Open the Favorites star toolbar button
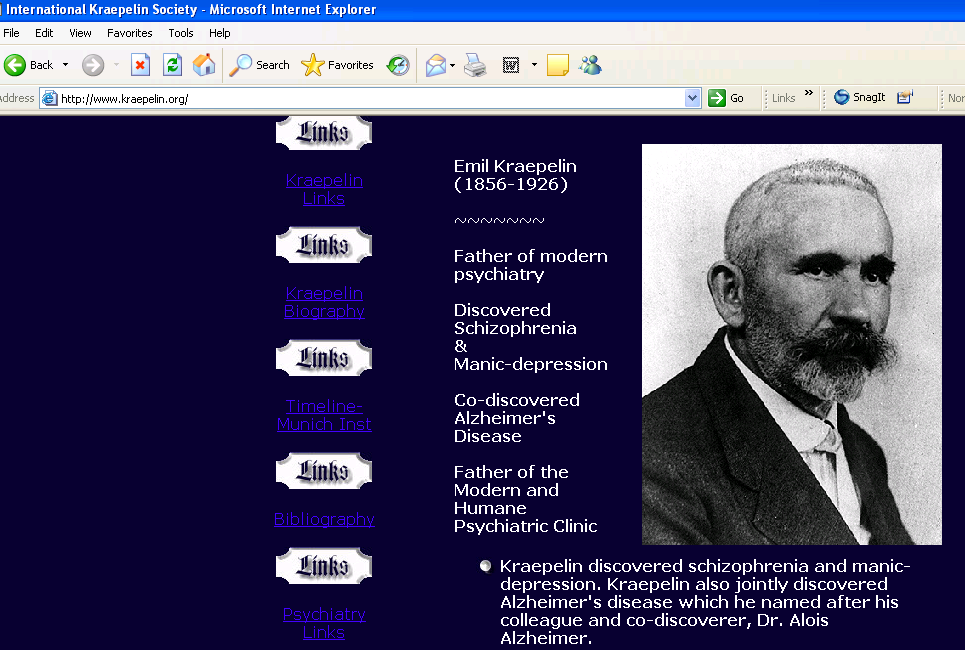 coord(337,65)
